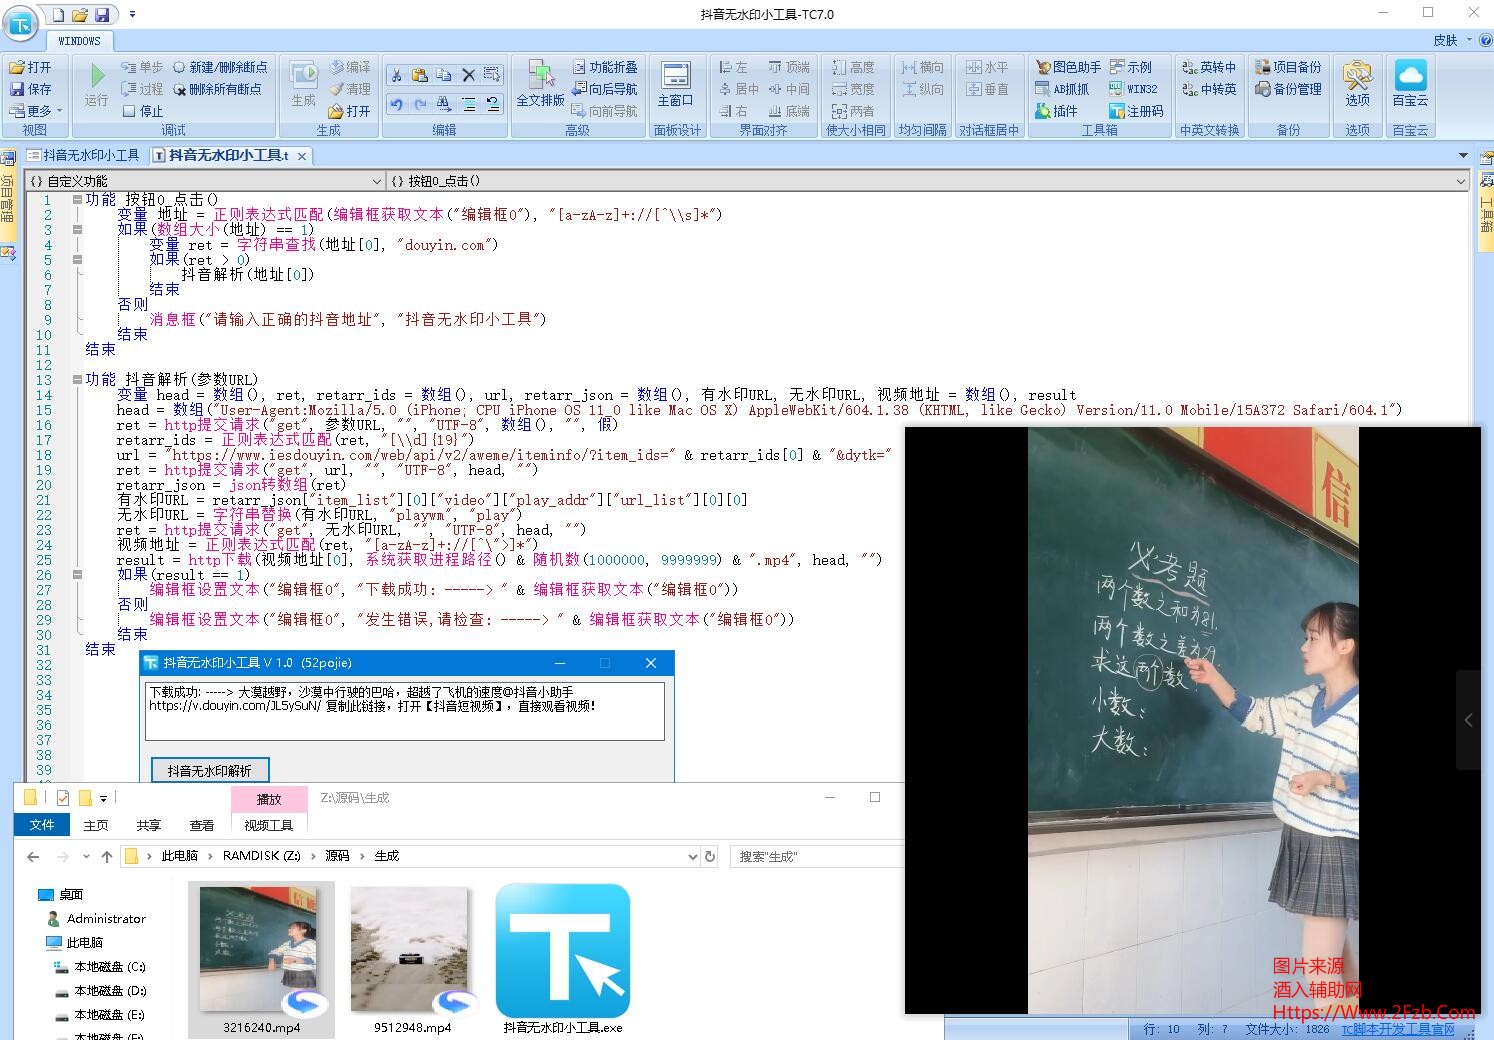Click the undo arrow in 编辑 group
The width and height of the screenshot is (1494, 1040).
point(396,104)
